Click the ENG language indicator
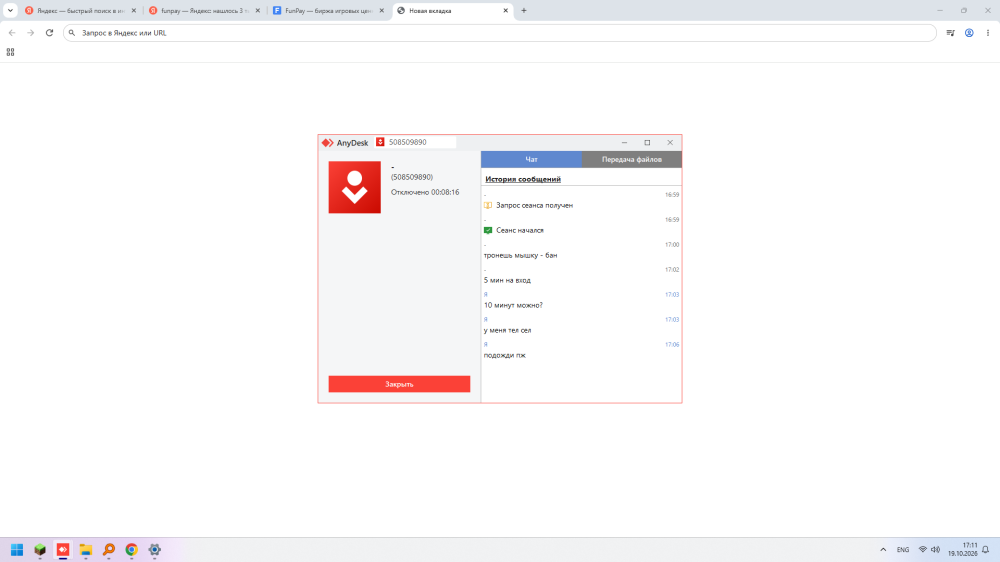The width and height of the screenshot is (1000, 562). (903, 550)
